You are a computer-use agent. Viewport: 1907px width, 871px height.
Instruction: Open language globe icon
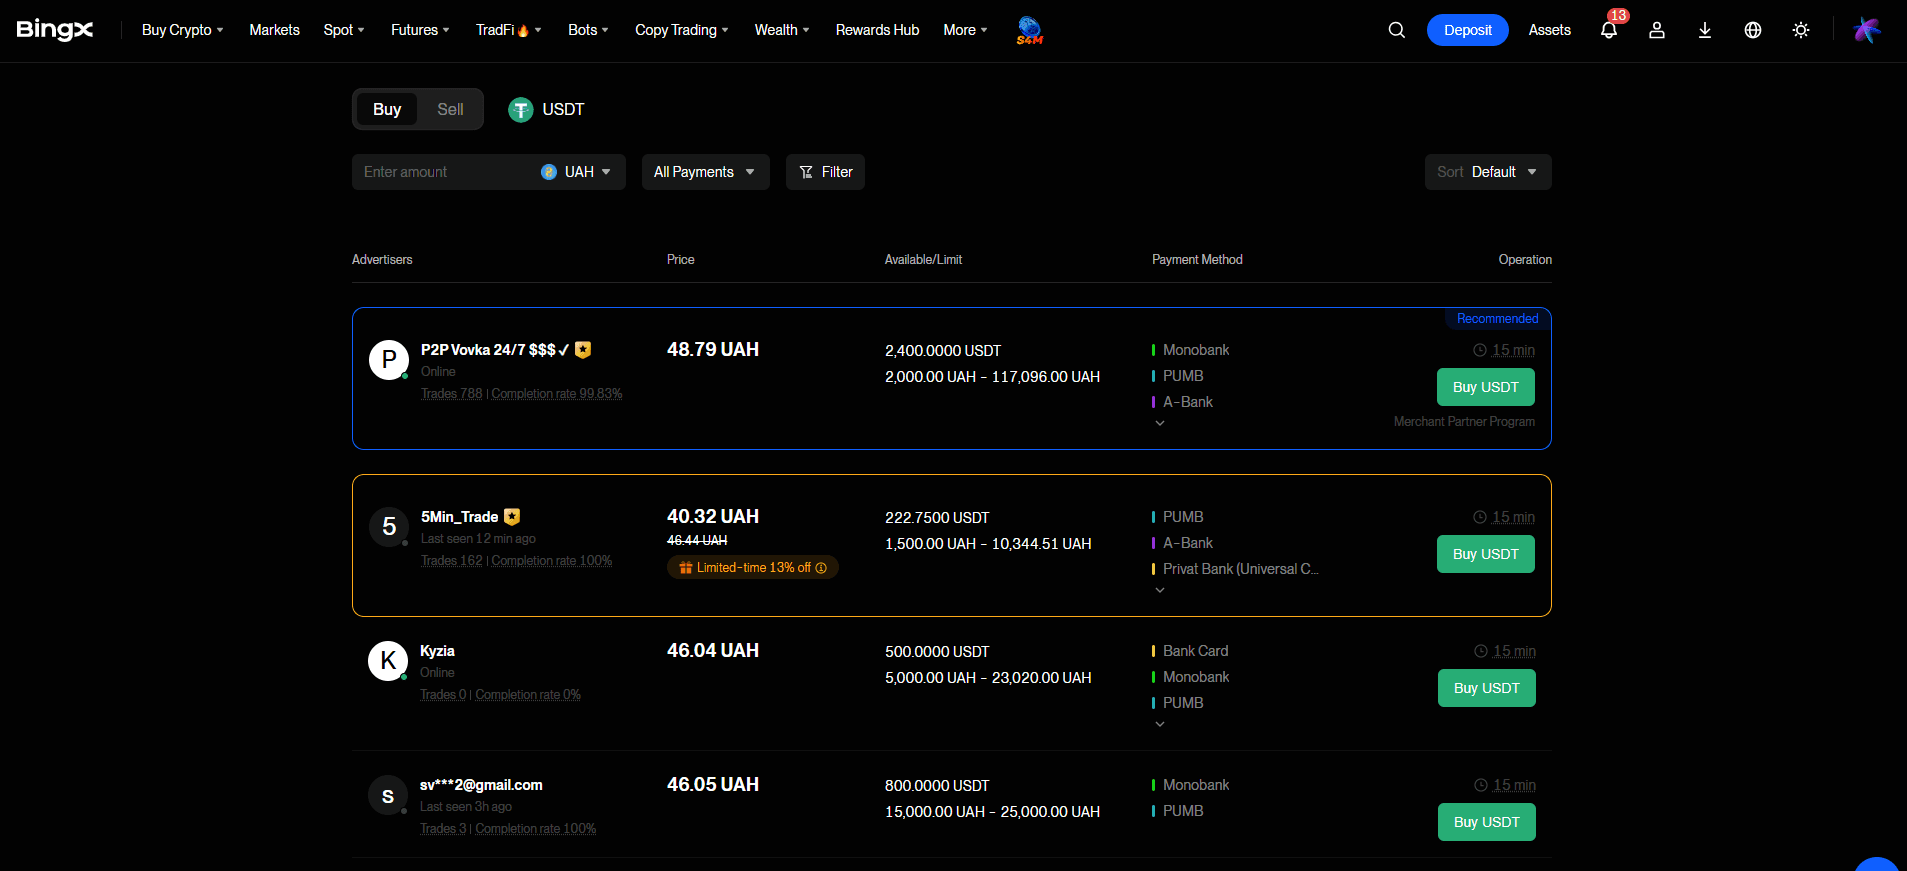pyautogui.click(x=1753, y=30)
